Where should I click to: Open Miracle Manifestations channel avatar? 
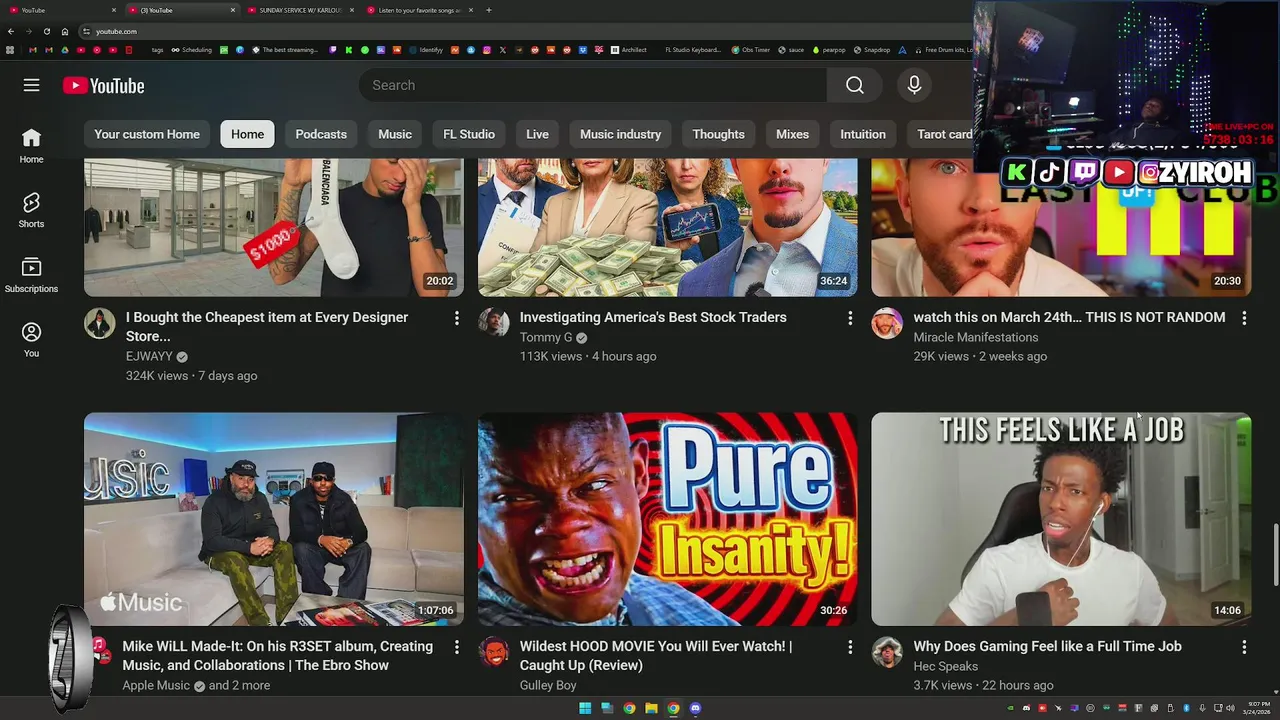pos(887,324)
